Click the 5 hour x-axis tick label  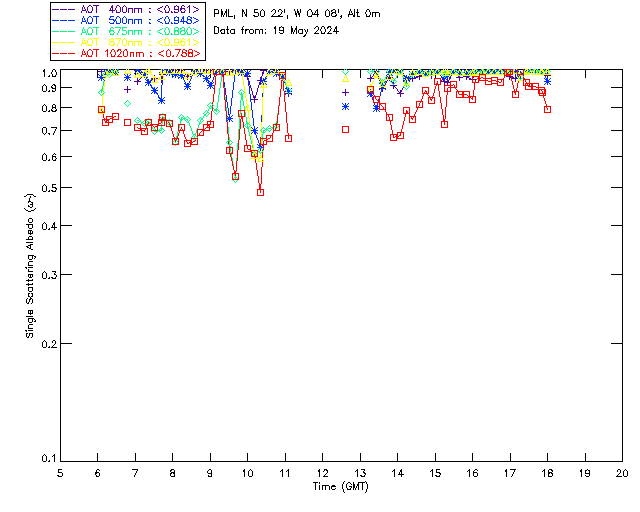(x=60, y=473)
